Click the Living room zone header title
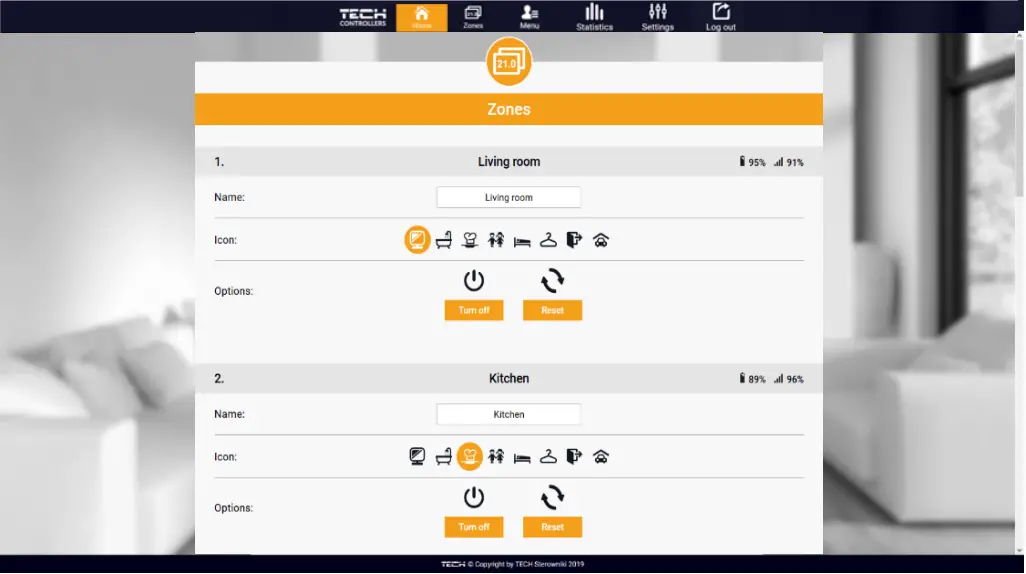 coord(508,162)
